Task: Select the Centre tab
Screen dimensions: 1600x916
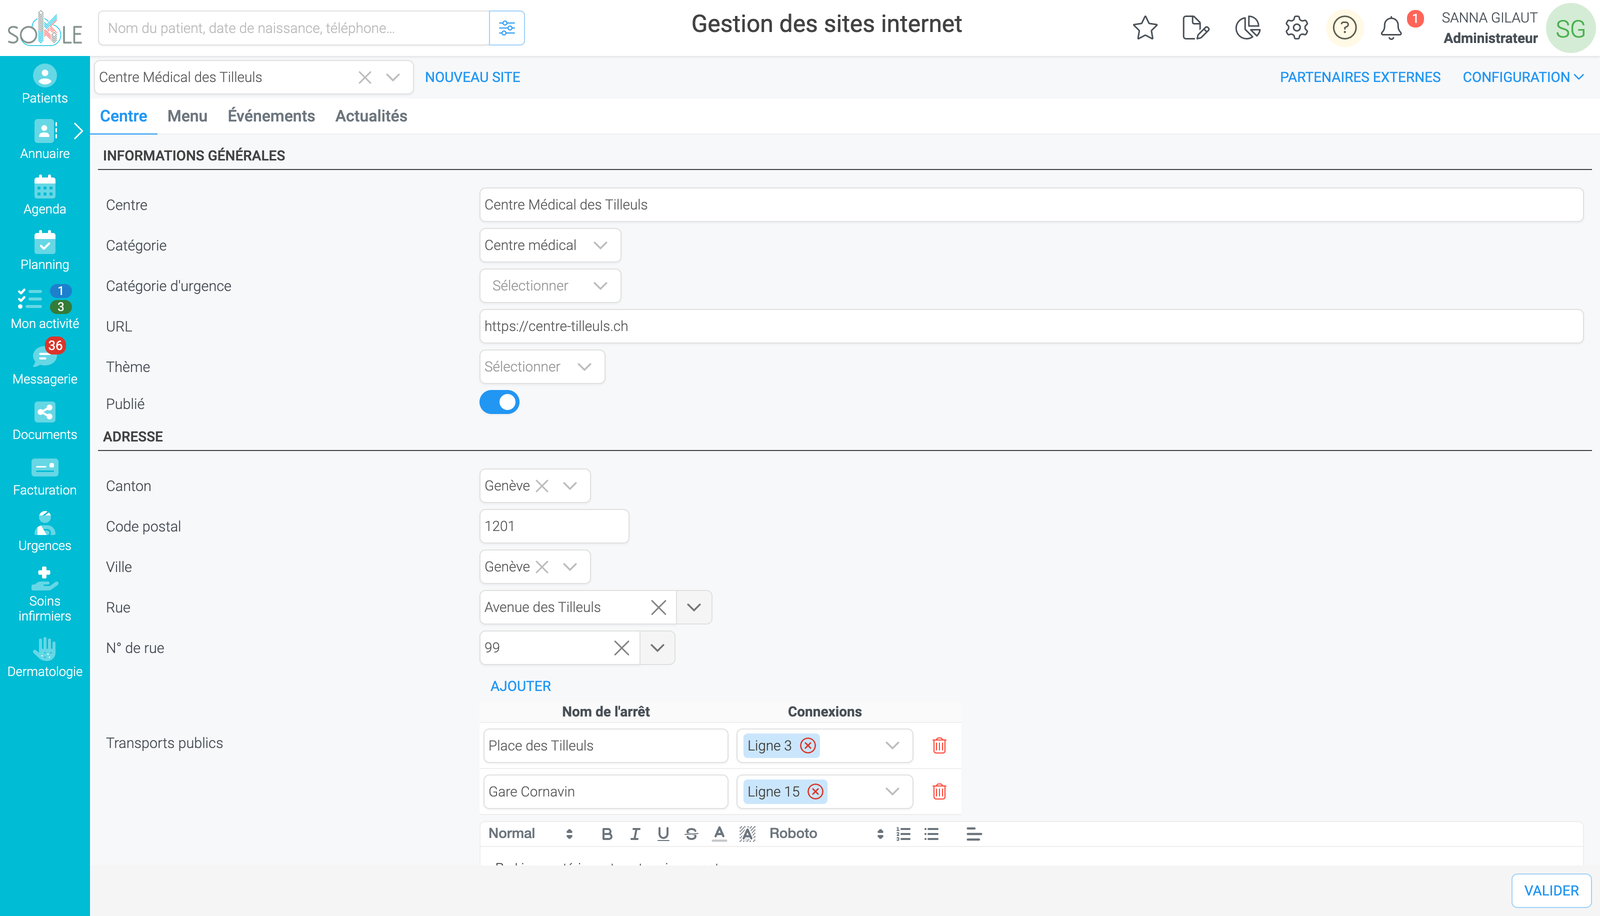Action: (x=123, y=116)
